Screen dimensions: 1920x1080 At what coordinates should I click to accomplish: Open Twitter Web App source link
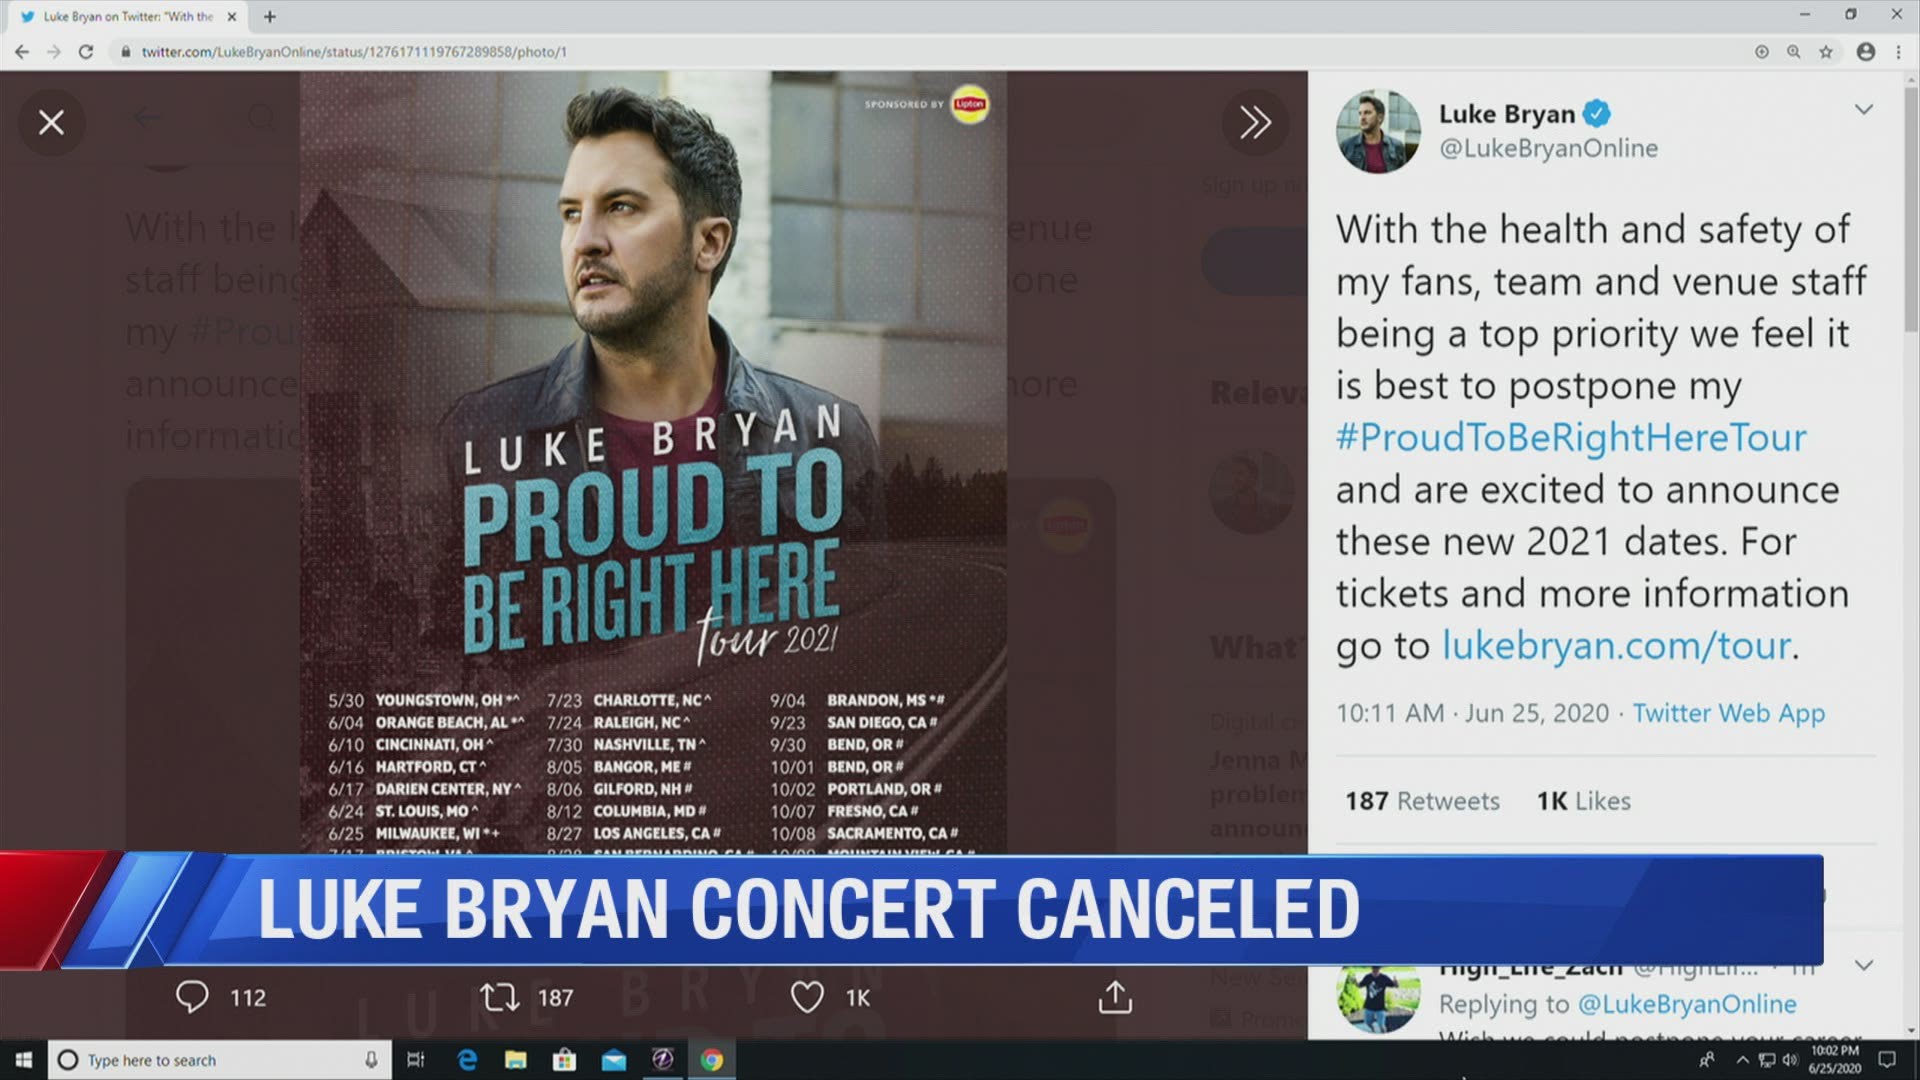1729,713
